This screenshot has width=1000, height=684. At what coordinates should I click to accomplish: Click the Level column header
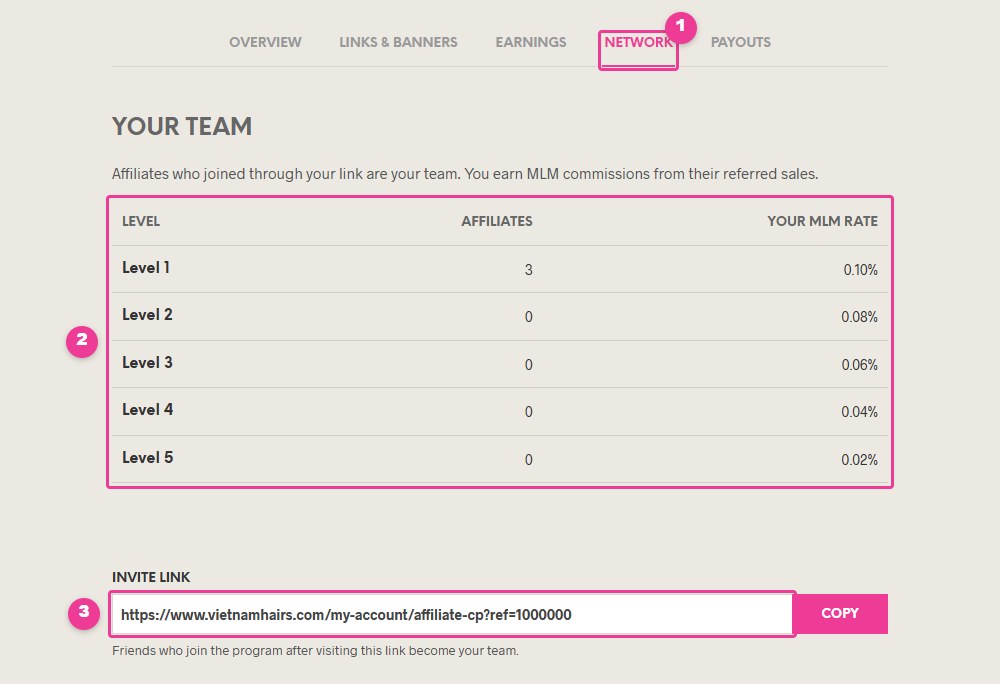point(141,221)
